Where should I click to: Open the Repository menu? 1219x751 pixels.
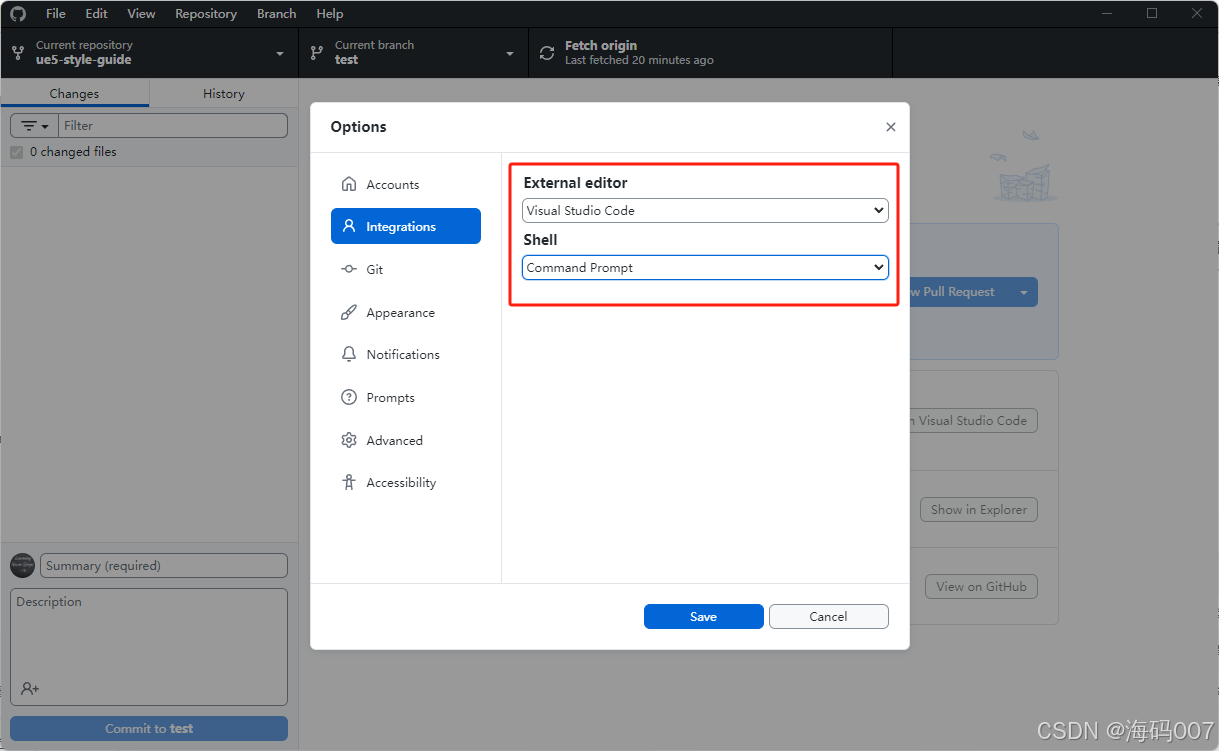pos(206,14)
